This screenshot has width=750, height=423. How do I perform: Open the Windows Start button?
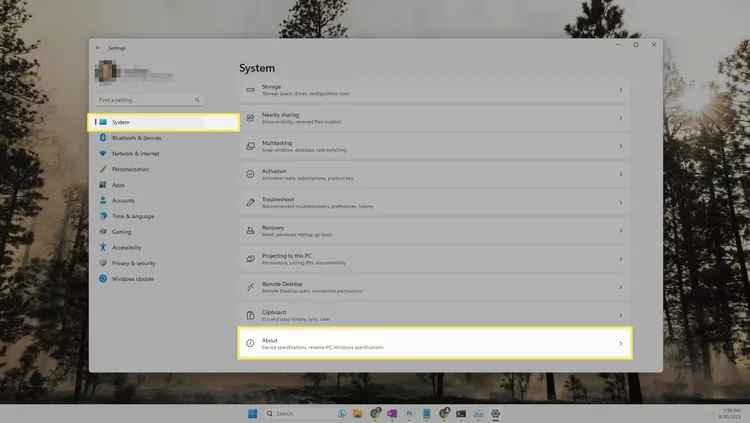click(x=253, y=414)
